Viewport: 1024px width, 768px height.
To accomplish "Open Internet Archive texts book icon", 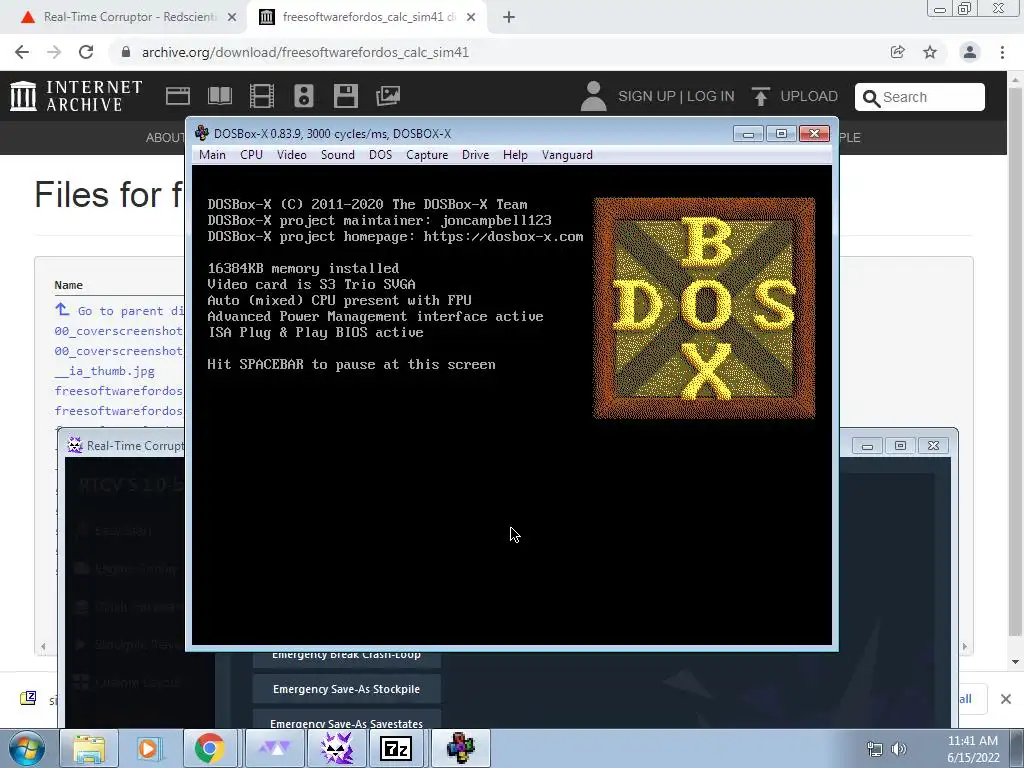I will (x=219, y=96).
